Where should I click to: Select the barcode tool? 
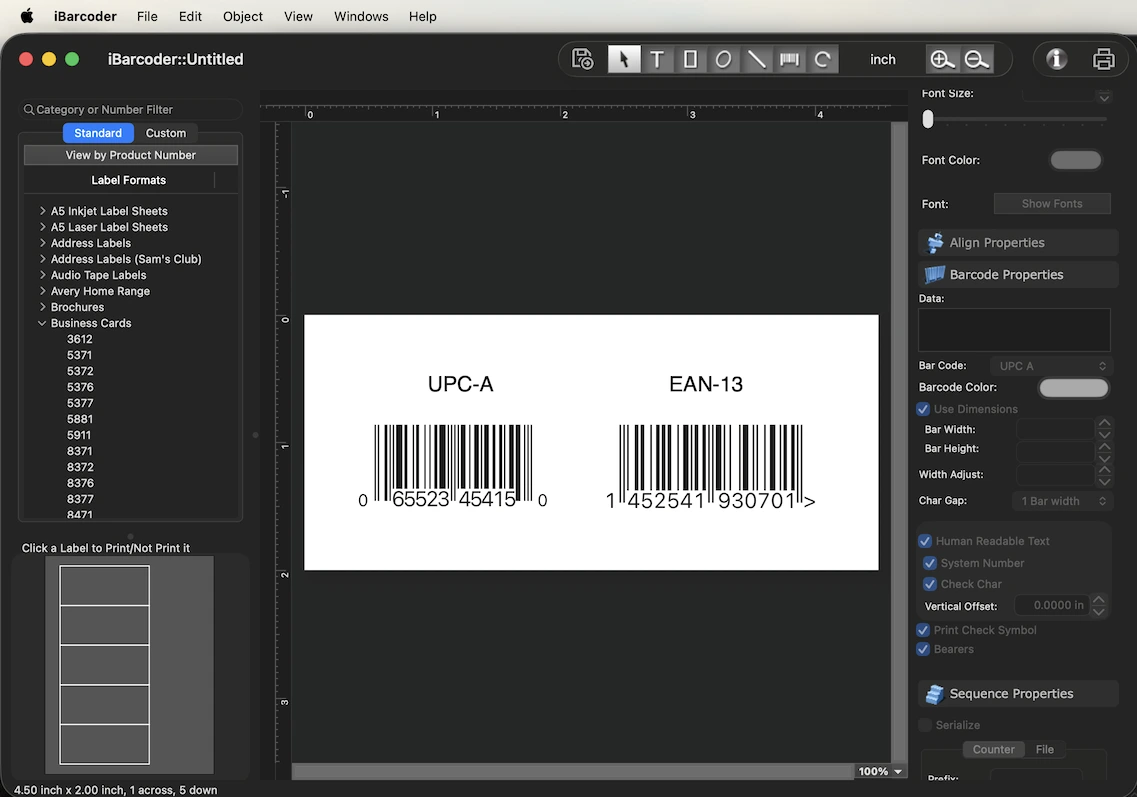pos(789,59)
